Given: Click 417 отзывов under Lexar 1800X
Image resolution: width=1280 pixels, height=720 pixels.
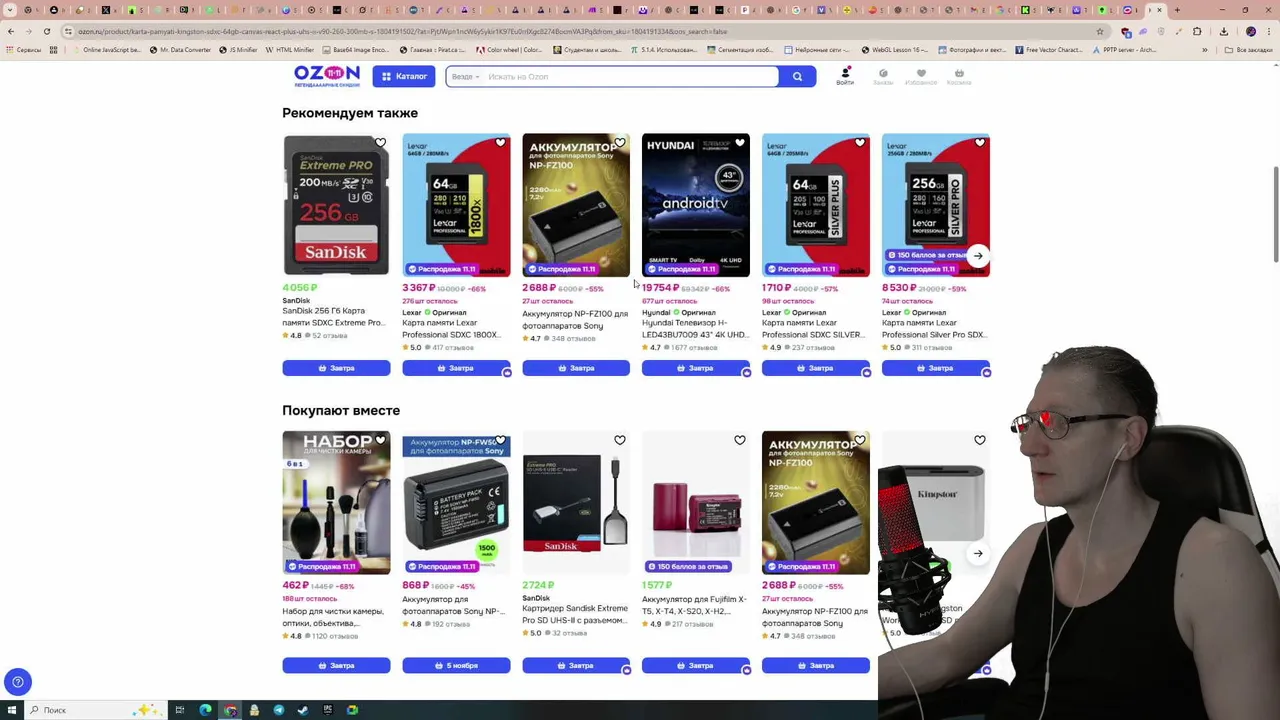Looking at the screenshot, I should point(453,348).
